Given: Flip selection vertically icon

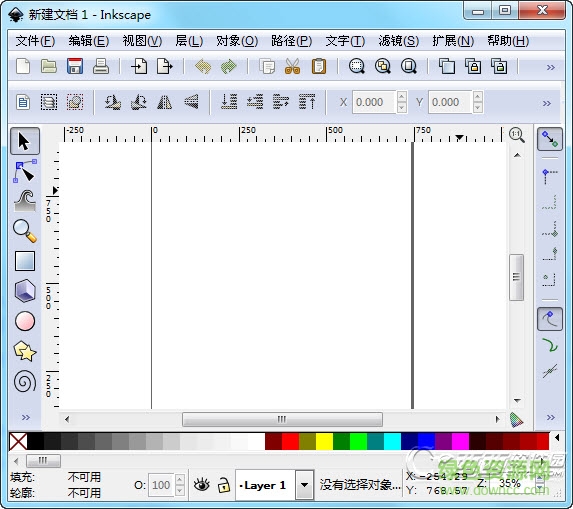Looking at the screenshot, I should point(191,102).
